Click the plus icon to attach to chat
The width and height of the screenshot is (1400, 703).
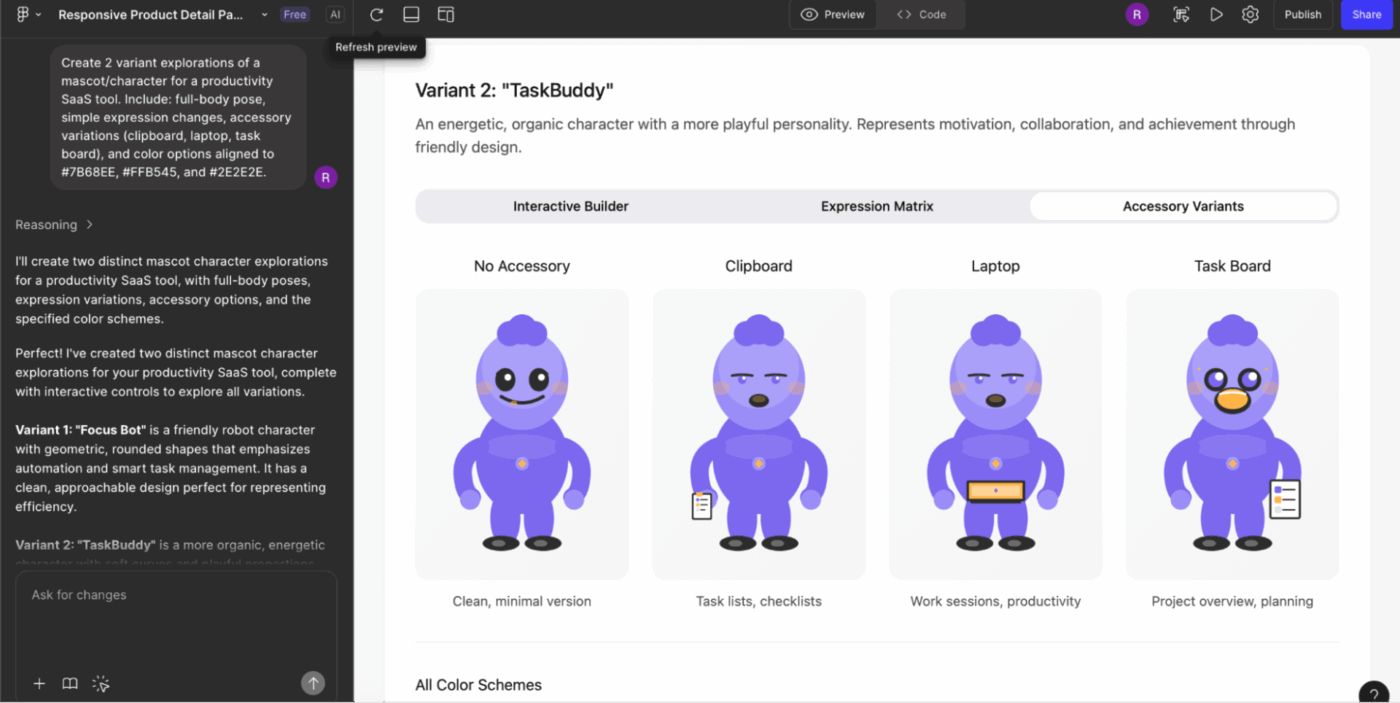click(x=39, y=684)
